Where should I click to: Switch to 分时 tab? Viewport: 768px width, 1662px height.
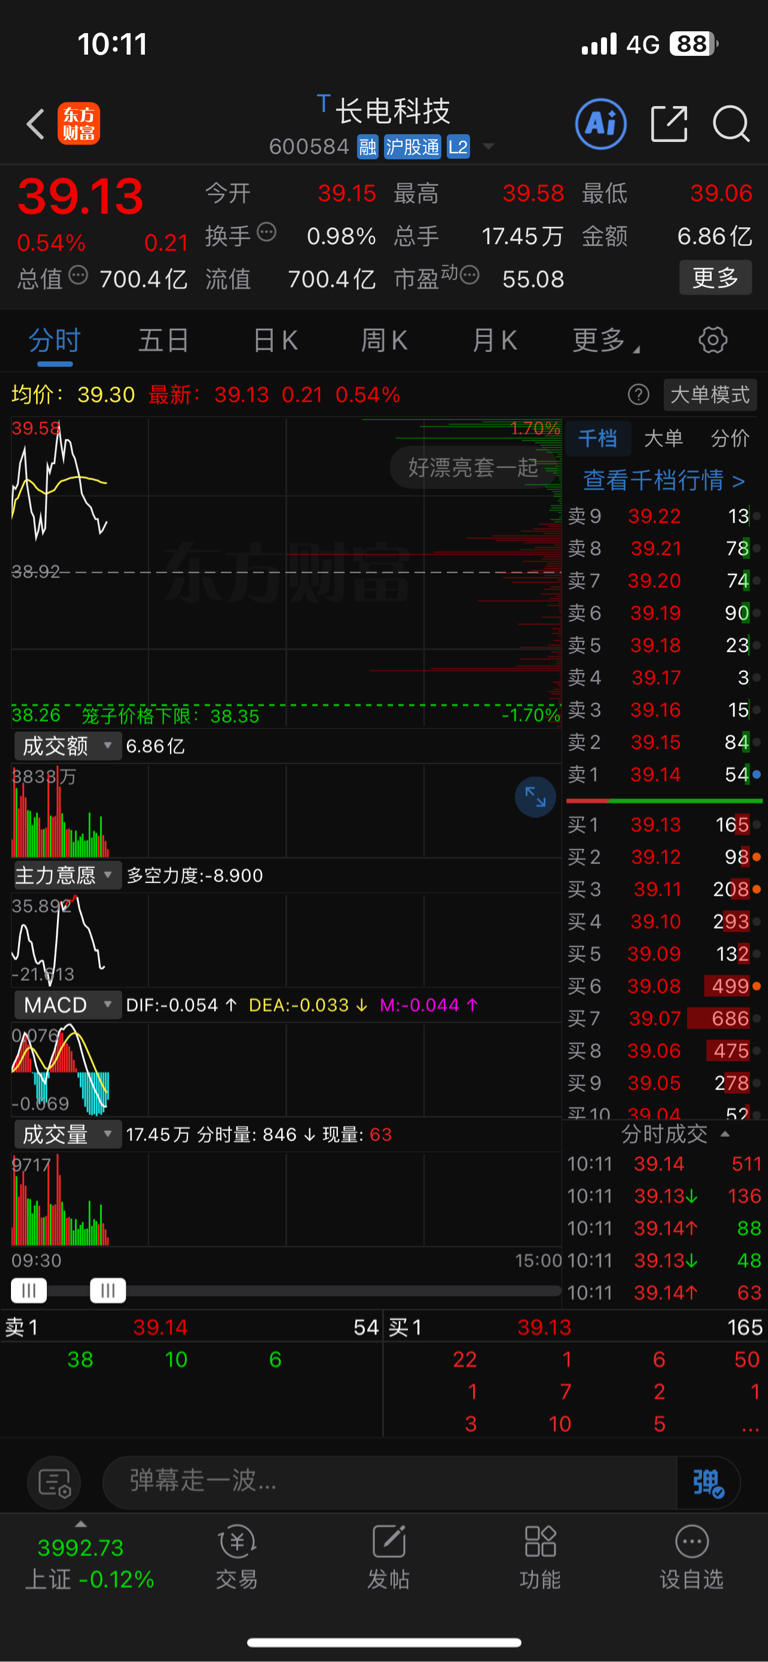pyautogui.click(x=54, y=341)
